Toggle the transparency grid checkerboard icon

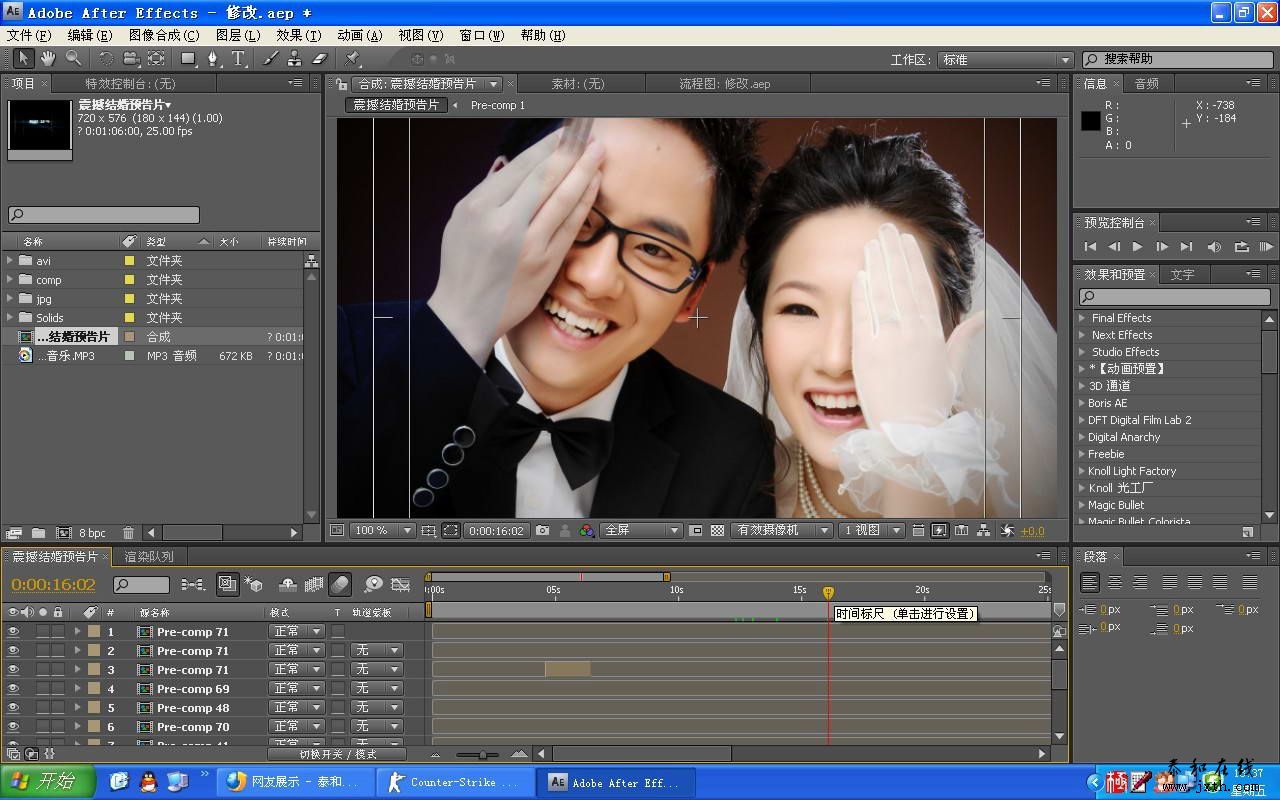(x=717, y=531)
